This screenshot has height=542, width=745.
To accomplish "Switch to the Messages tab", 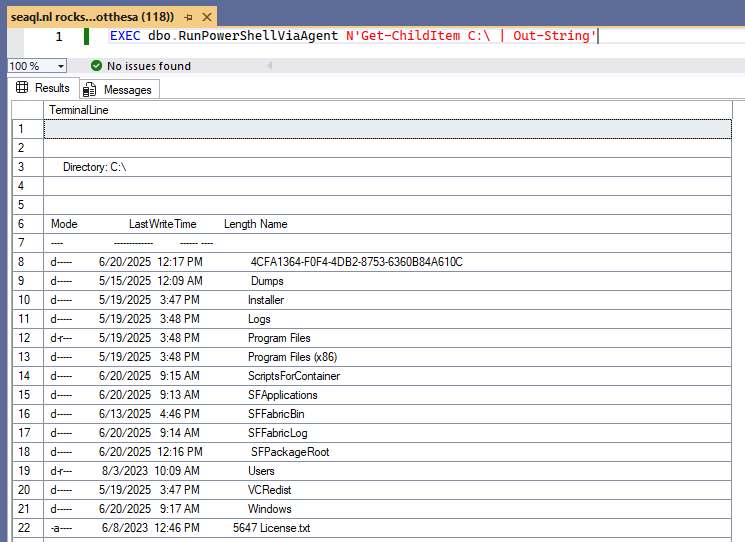I will (119, 89).
